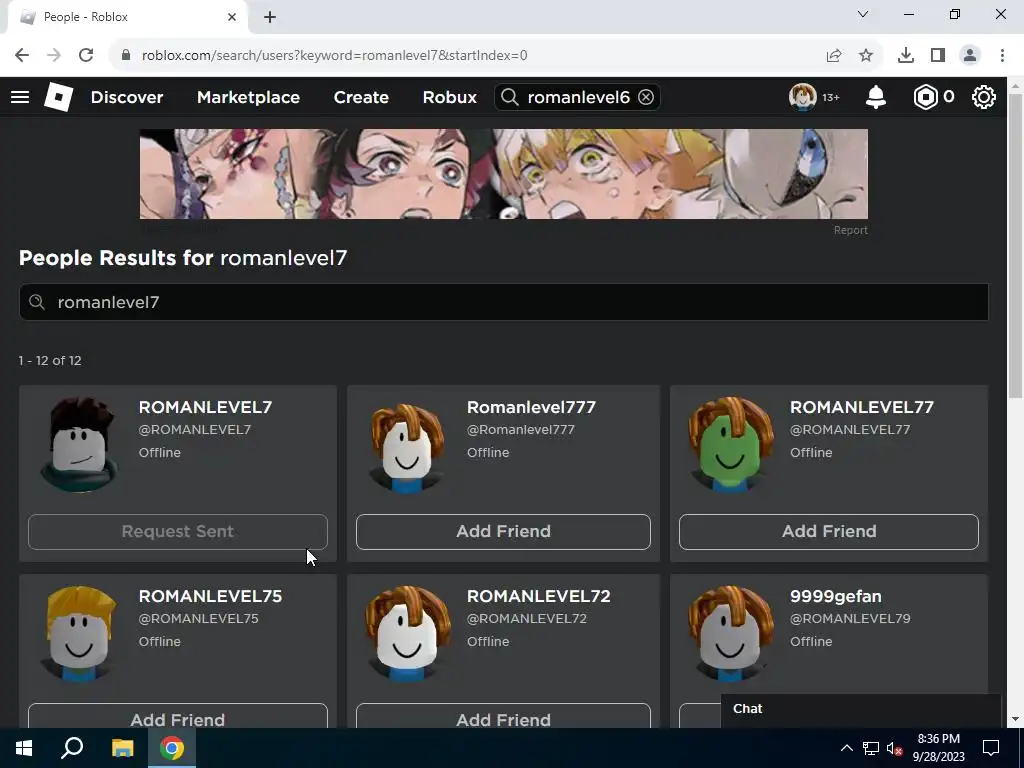The width and height of the screenshot is (1024, 768).
Task: Click the Roblox logo home icon
Action: click(58, 97)
